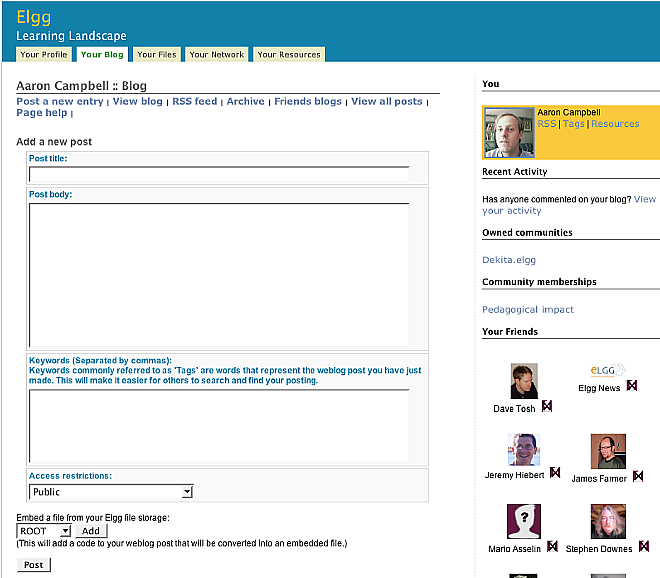Click into the Post title field

(x=219, y=174)
